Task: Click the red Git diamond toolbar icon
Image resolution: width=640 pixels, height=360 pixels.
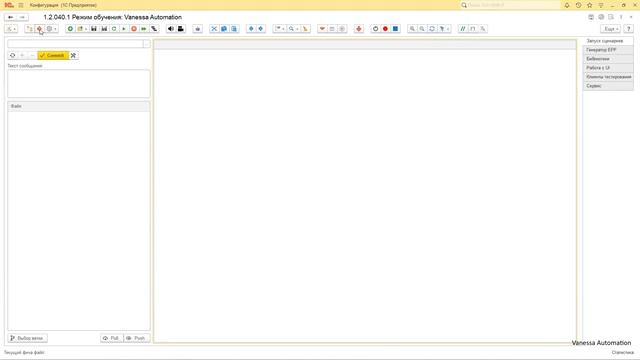Action: click(39, 29)
